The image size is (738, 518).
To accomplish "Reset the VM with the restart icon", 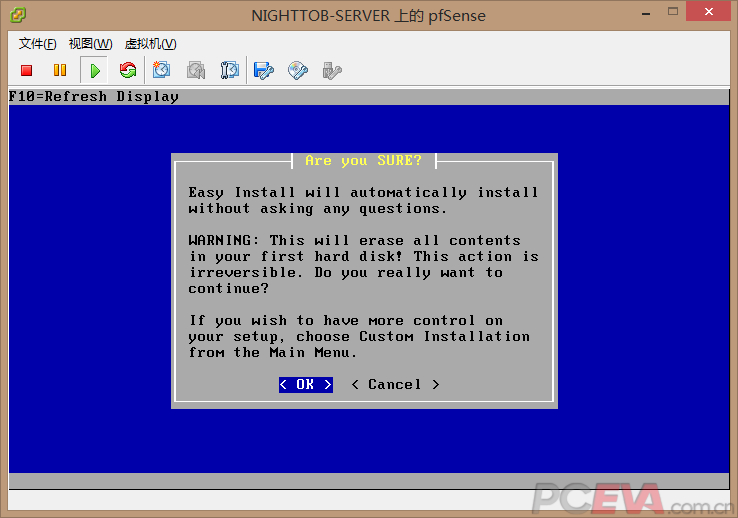I will pos(127,70).
